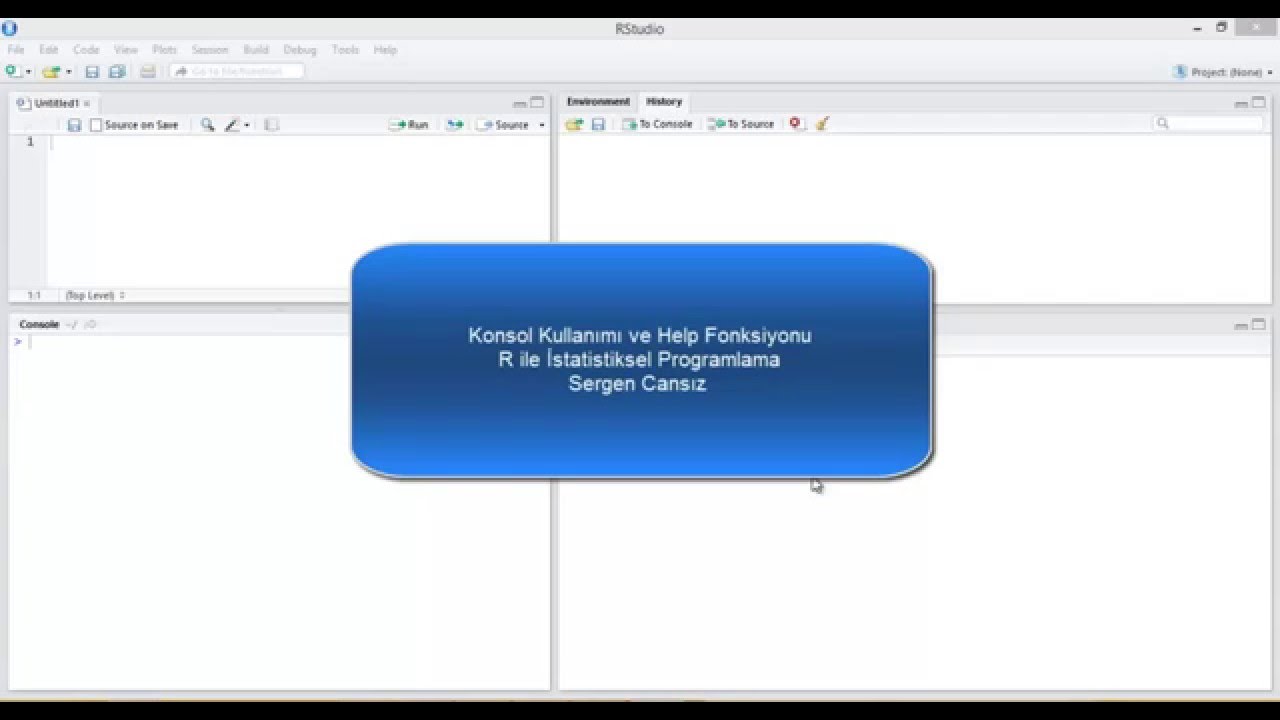Image resolution: width=1280 pixels, height=720 pixels.
Task: Toggle the Source on Save checkbox
Action: tap(96, 125)
